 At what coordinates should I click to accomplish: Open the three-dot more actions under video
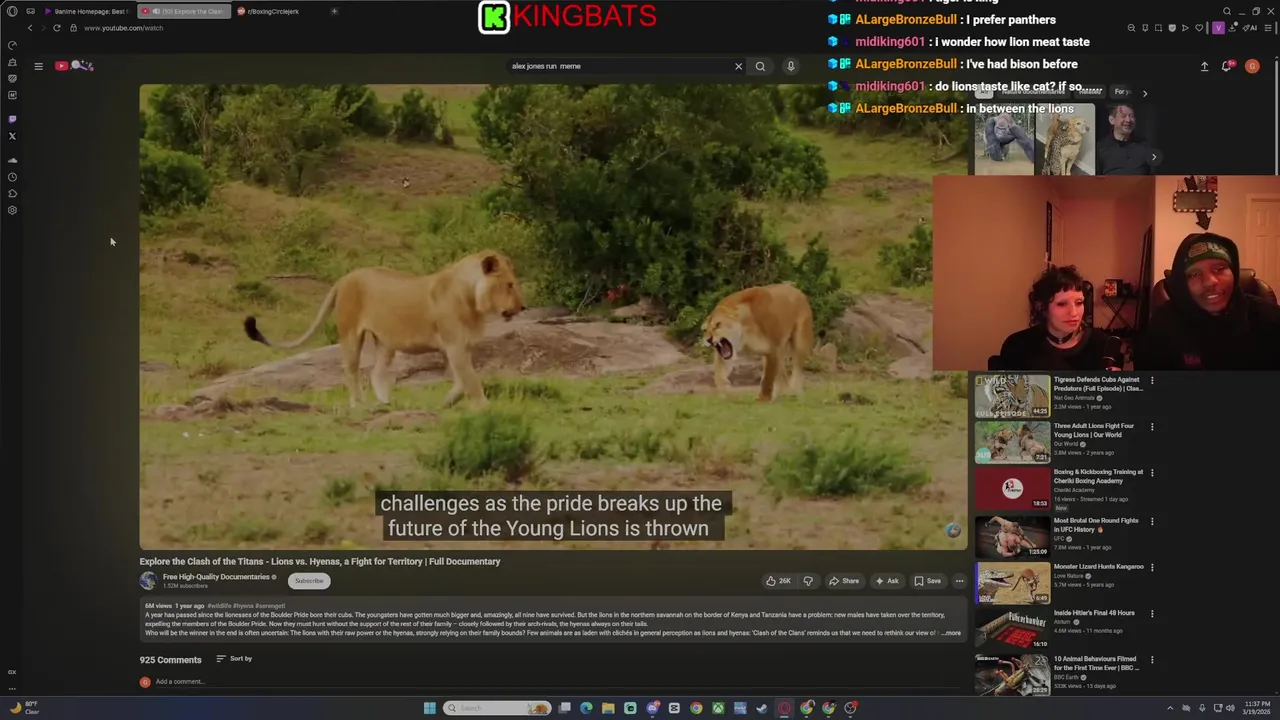tap(959, 581)
